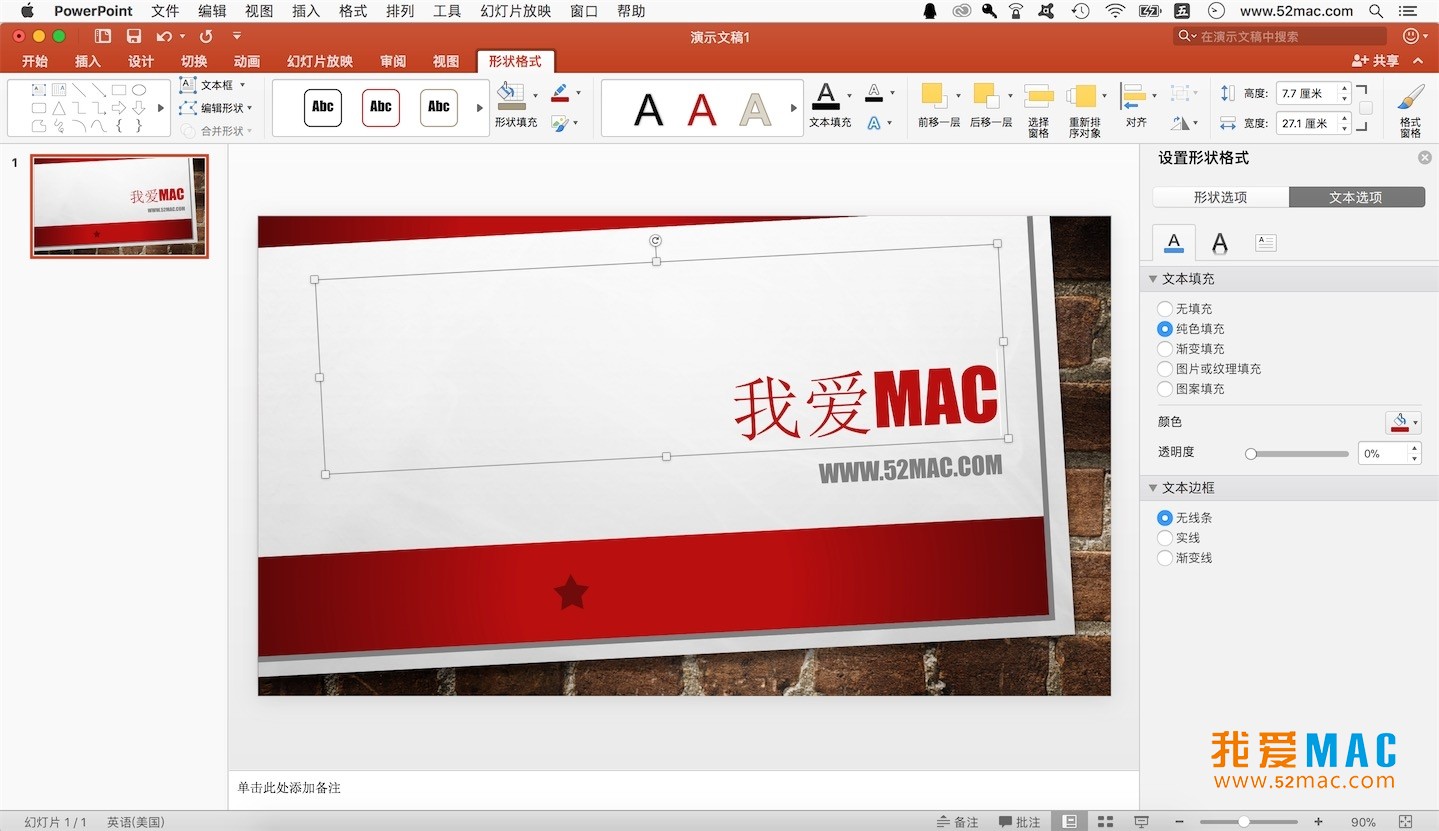Open the Transitions (切换) ribbon tab

pos(194,61)
